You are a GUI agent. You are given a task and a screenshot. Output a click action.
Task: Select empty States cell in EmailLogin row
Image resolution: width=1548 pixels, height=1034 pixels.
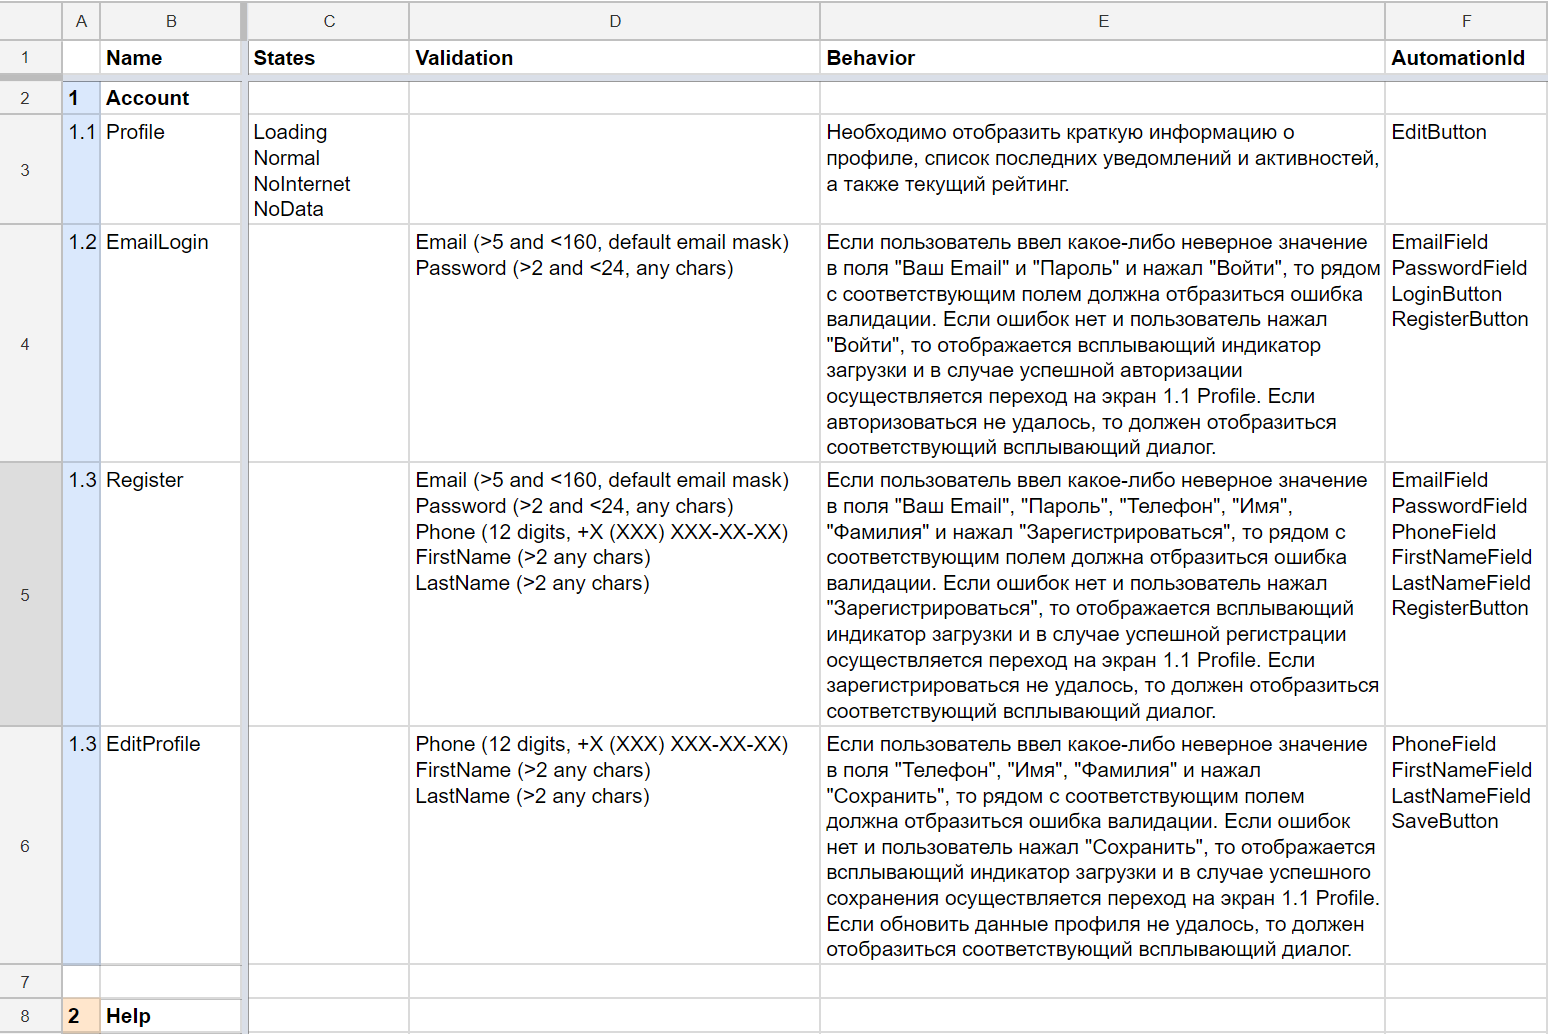pyautogui.click(x=329, y=344)
